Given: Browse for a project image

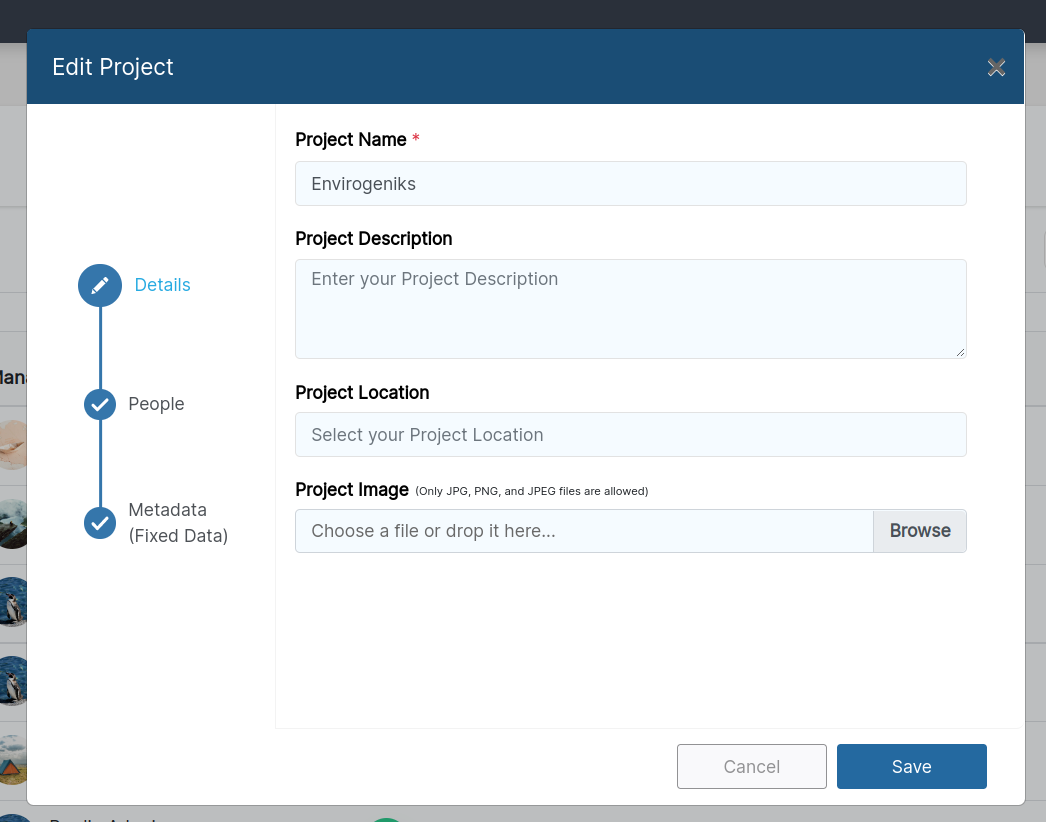Looking at the screenshot, I should [x=920, y=531].
